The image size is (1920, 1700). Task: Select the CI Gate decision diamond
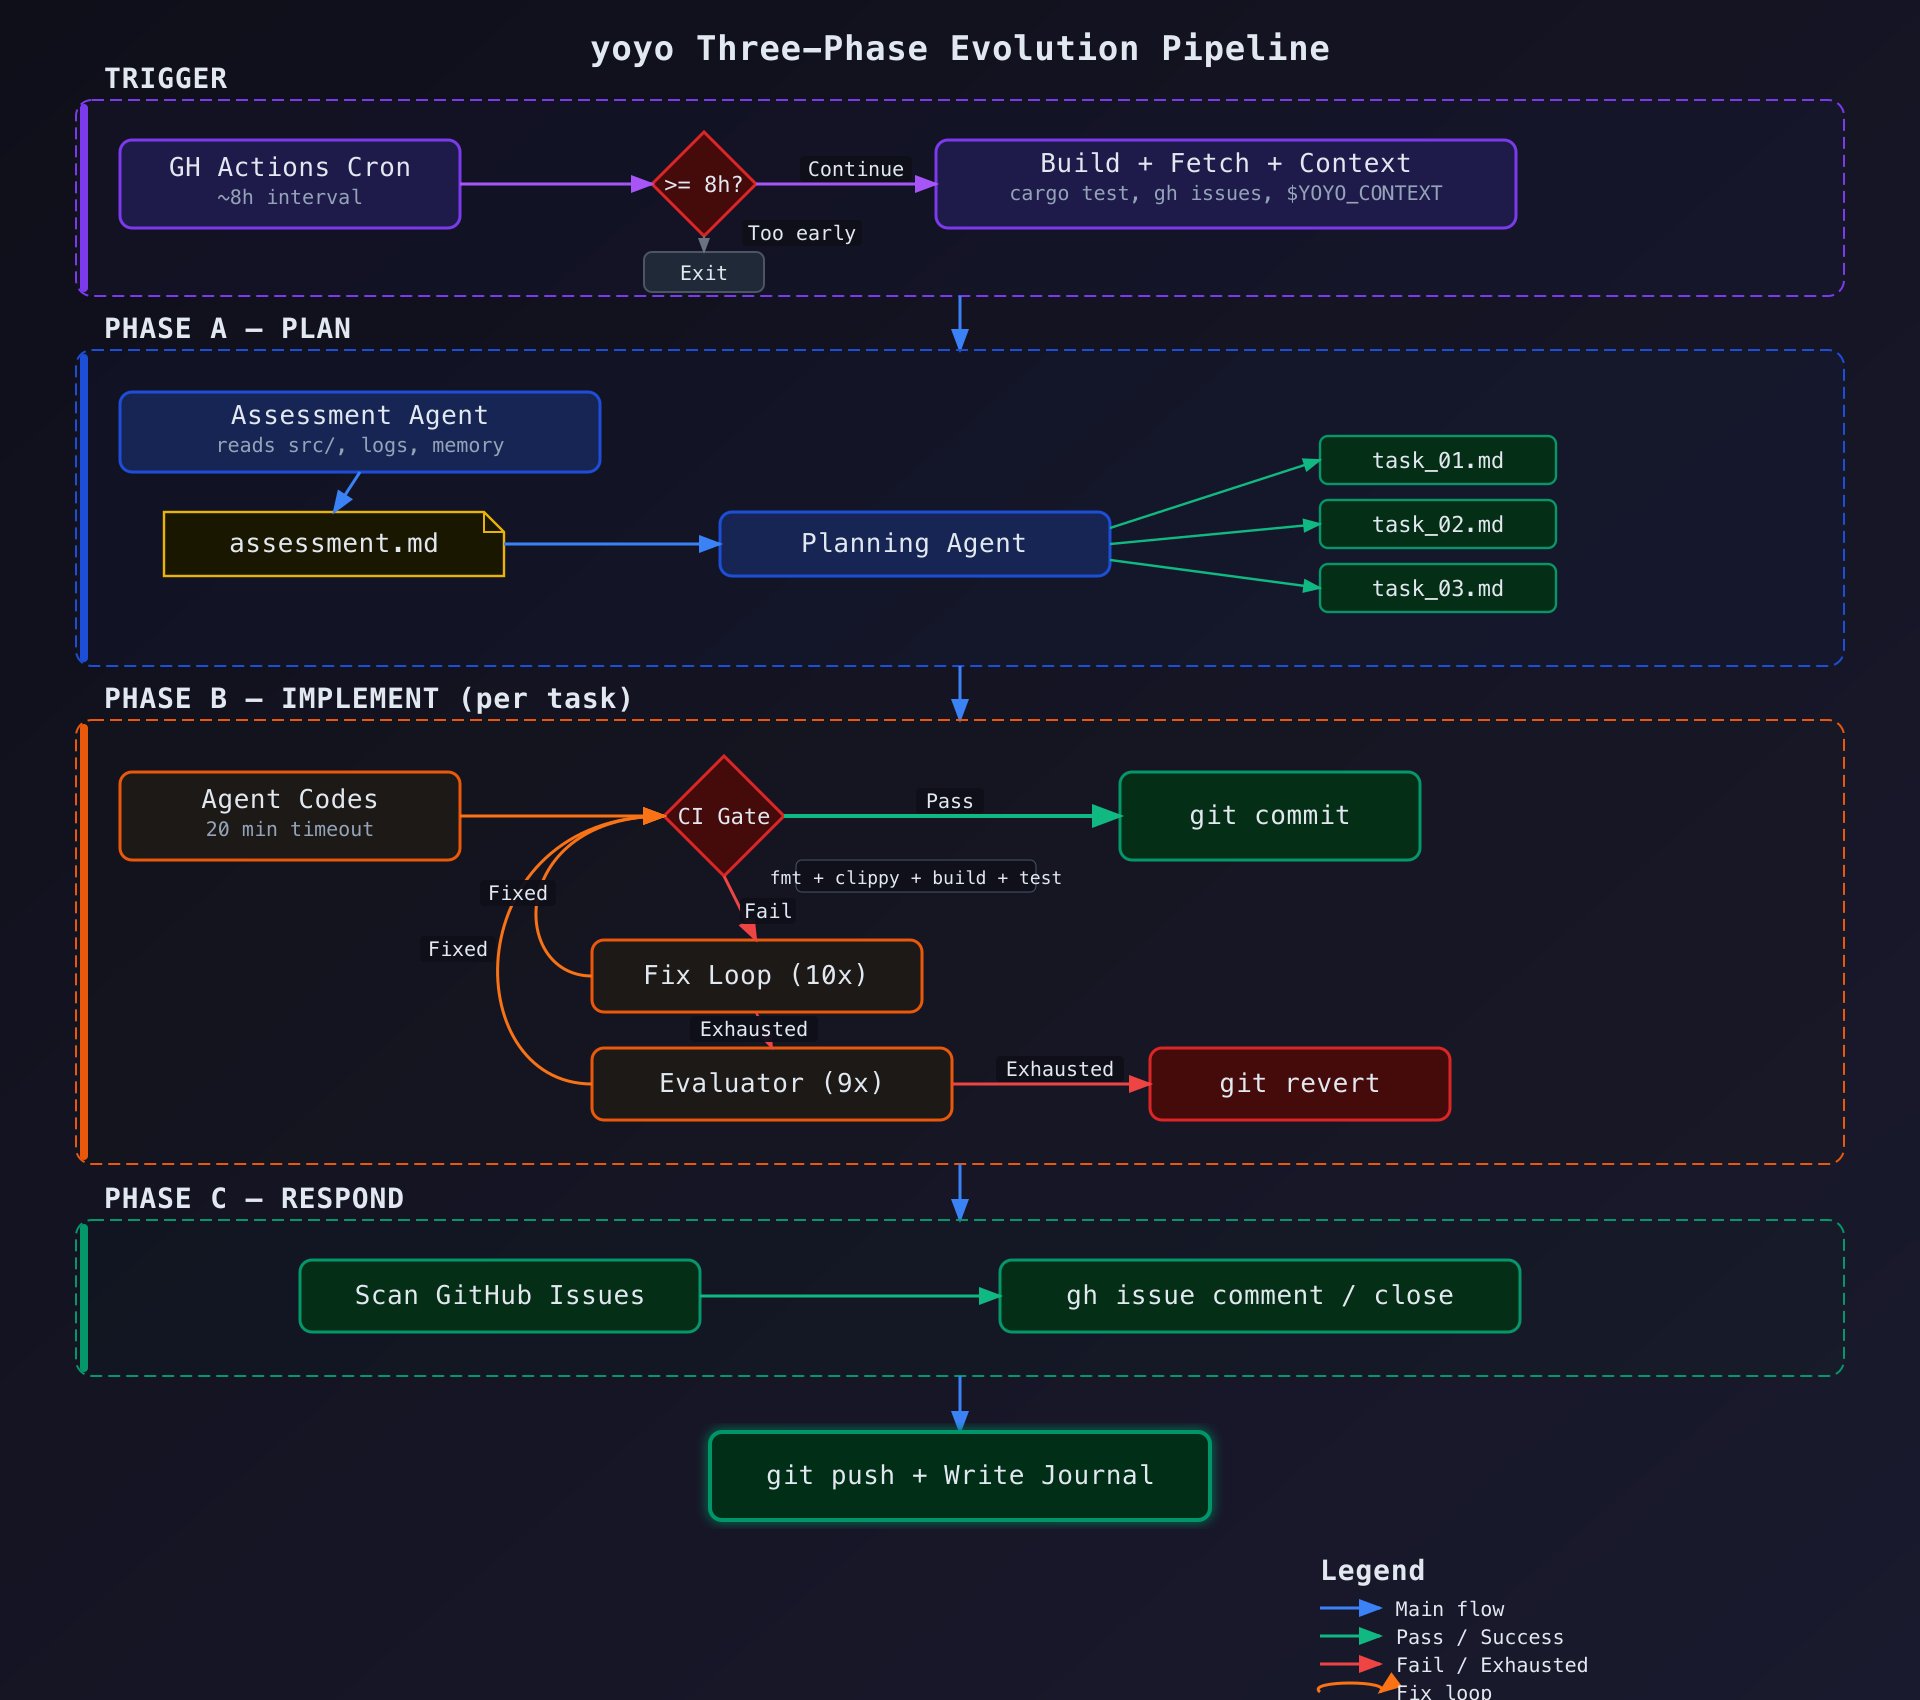point(724,816)
